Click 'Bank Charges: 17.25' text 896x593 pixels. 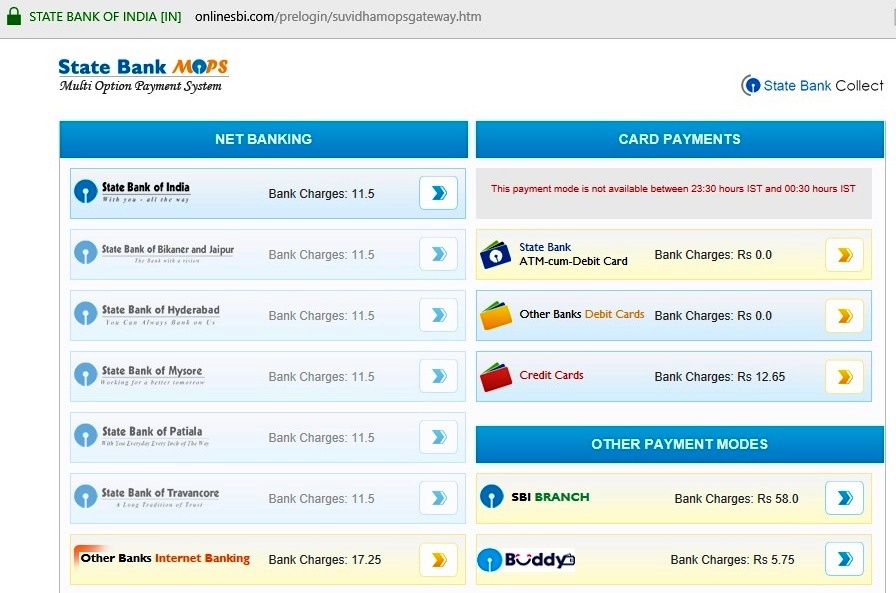[x=325, y=560]
